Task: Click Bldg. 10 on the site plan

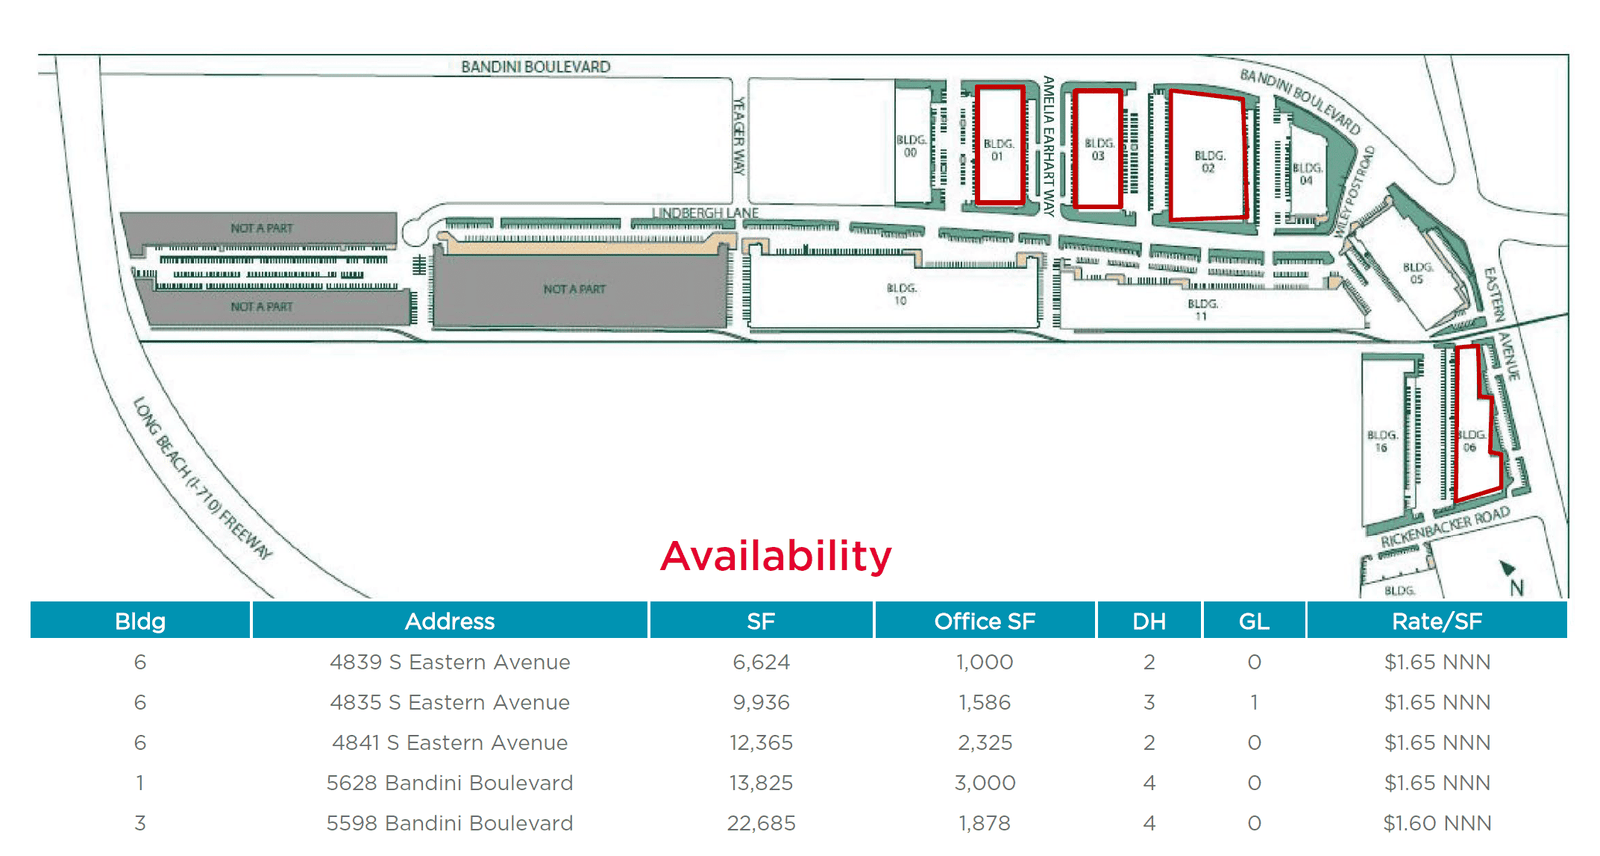Action: click(x=900, y=294)
